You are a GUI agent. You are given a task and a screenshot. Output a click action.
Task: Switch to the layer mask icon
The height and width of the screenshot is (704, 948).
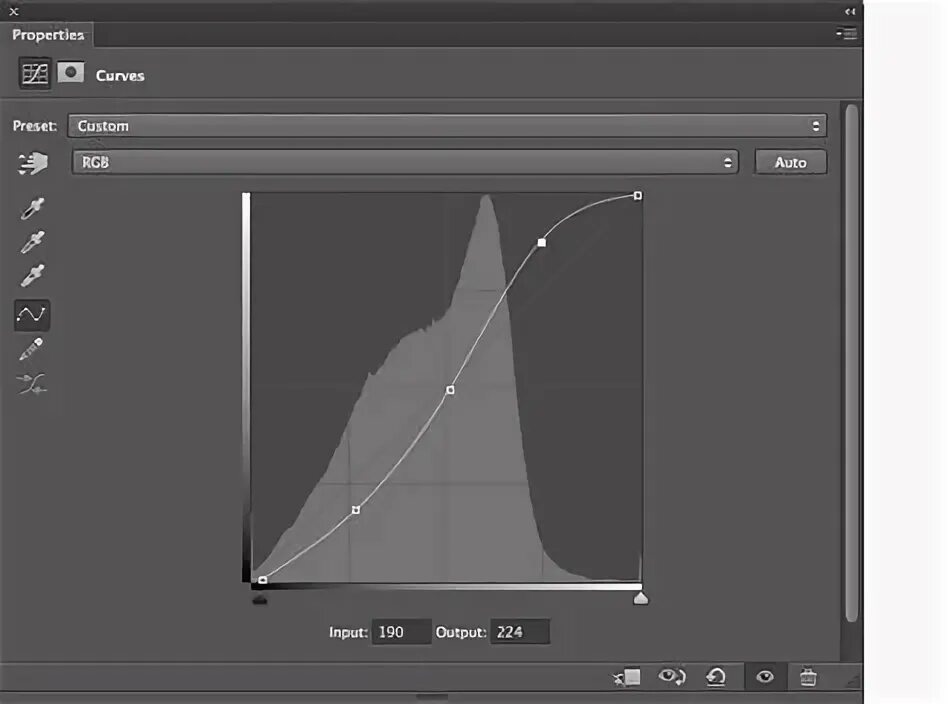(71, 73)
